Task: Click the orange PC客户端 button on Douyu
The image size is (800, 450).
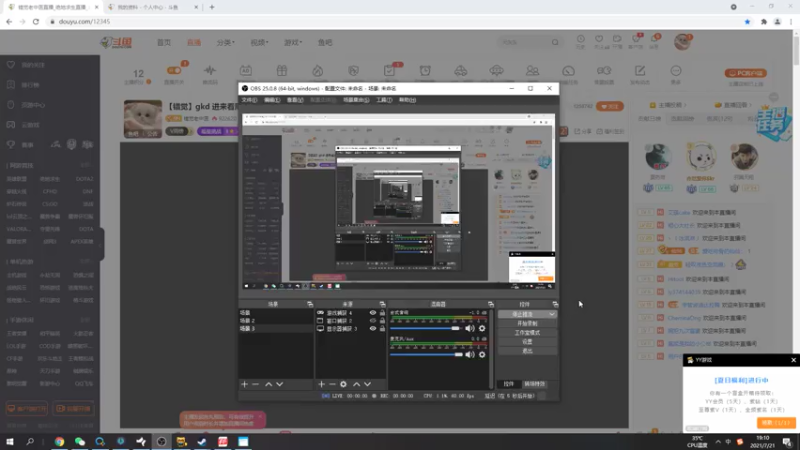Action: [745, 73]
